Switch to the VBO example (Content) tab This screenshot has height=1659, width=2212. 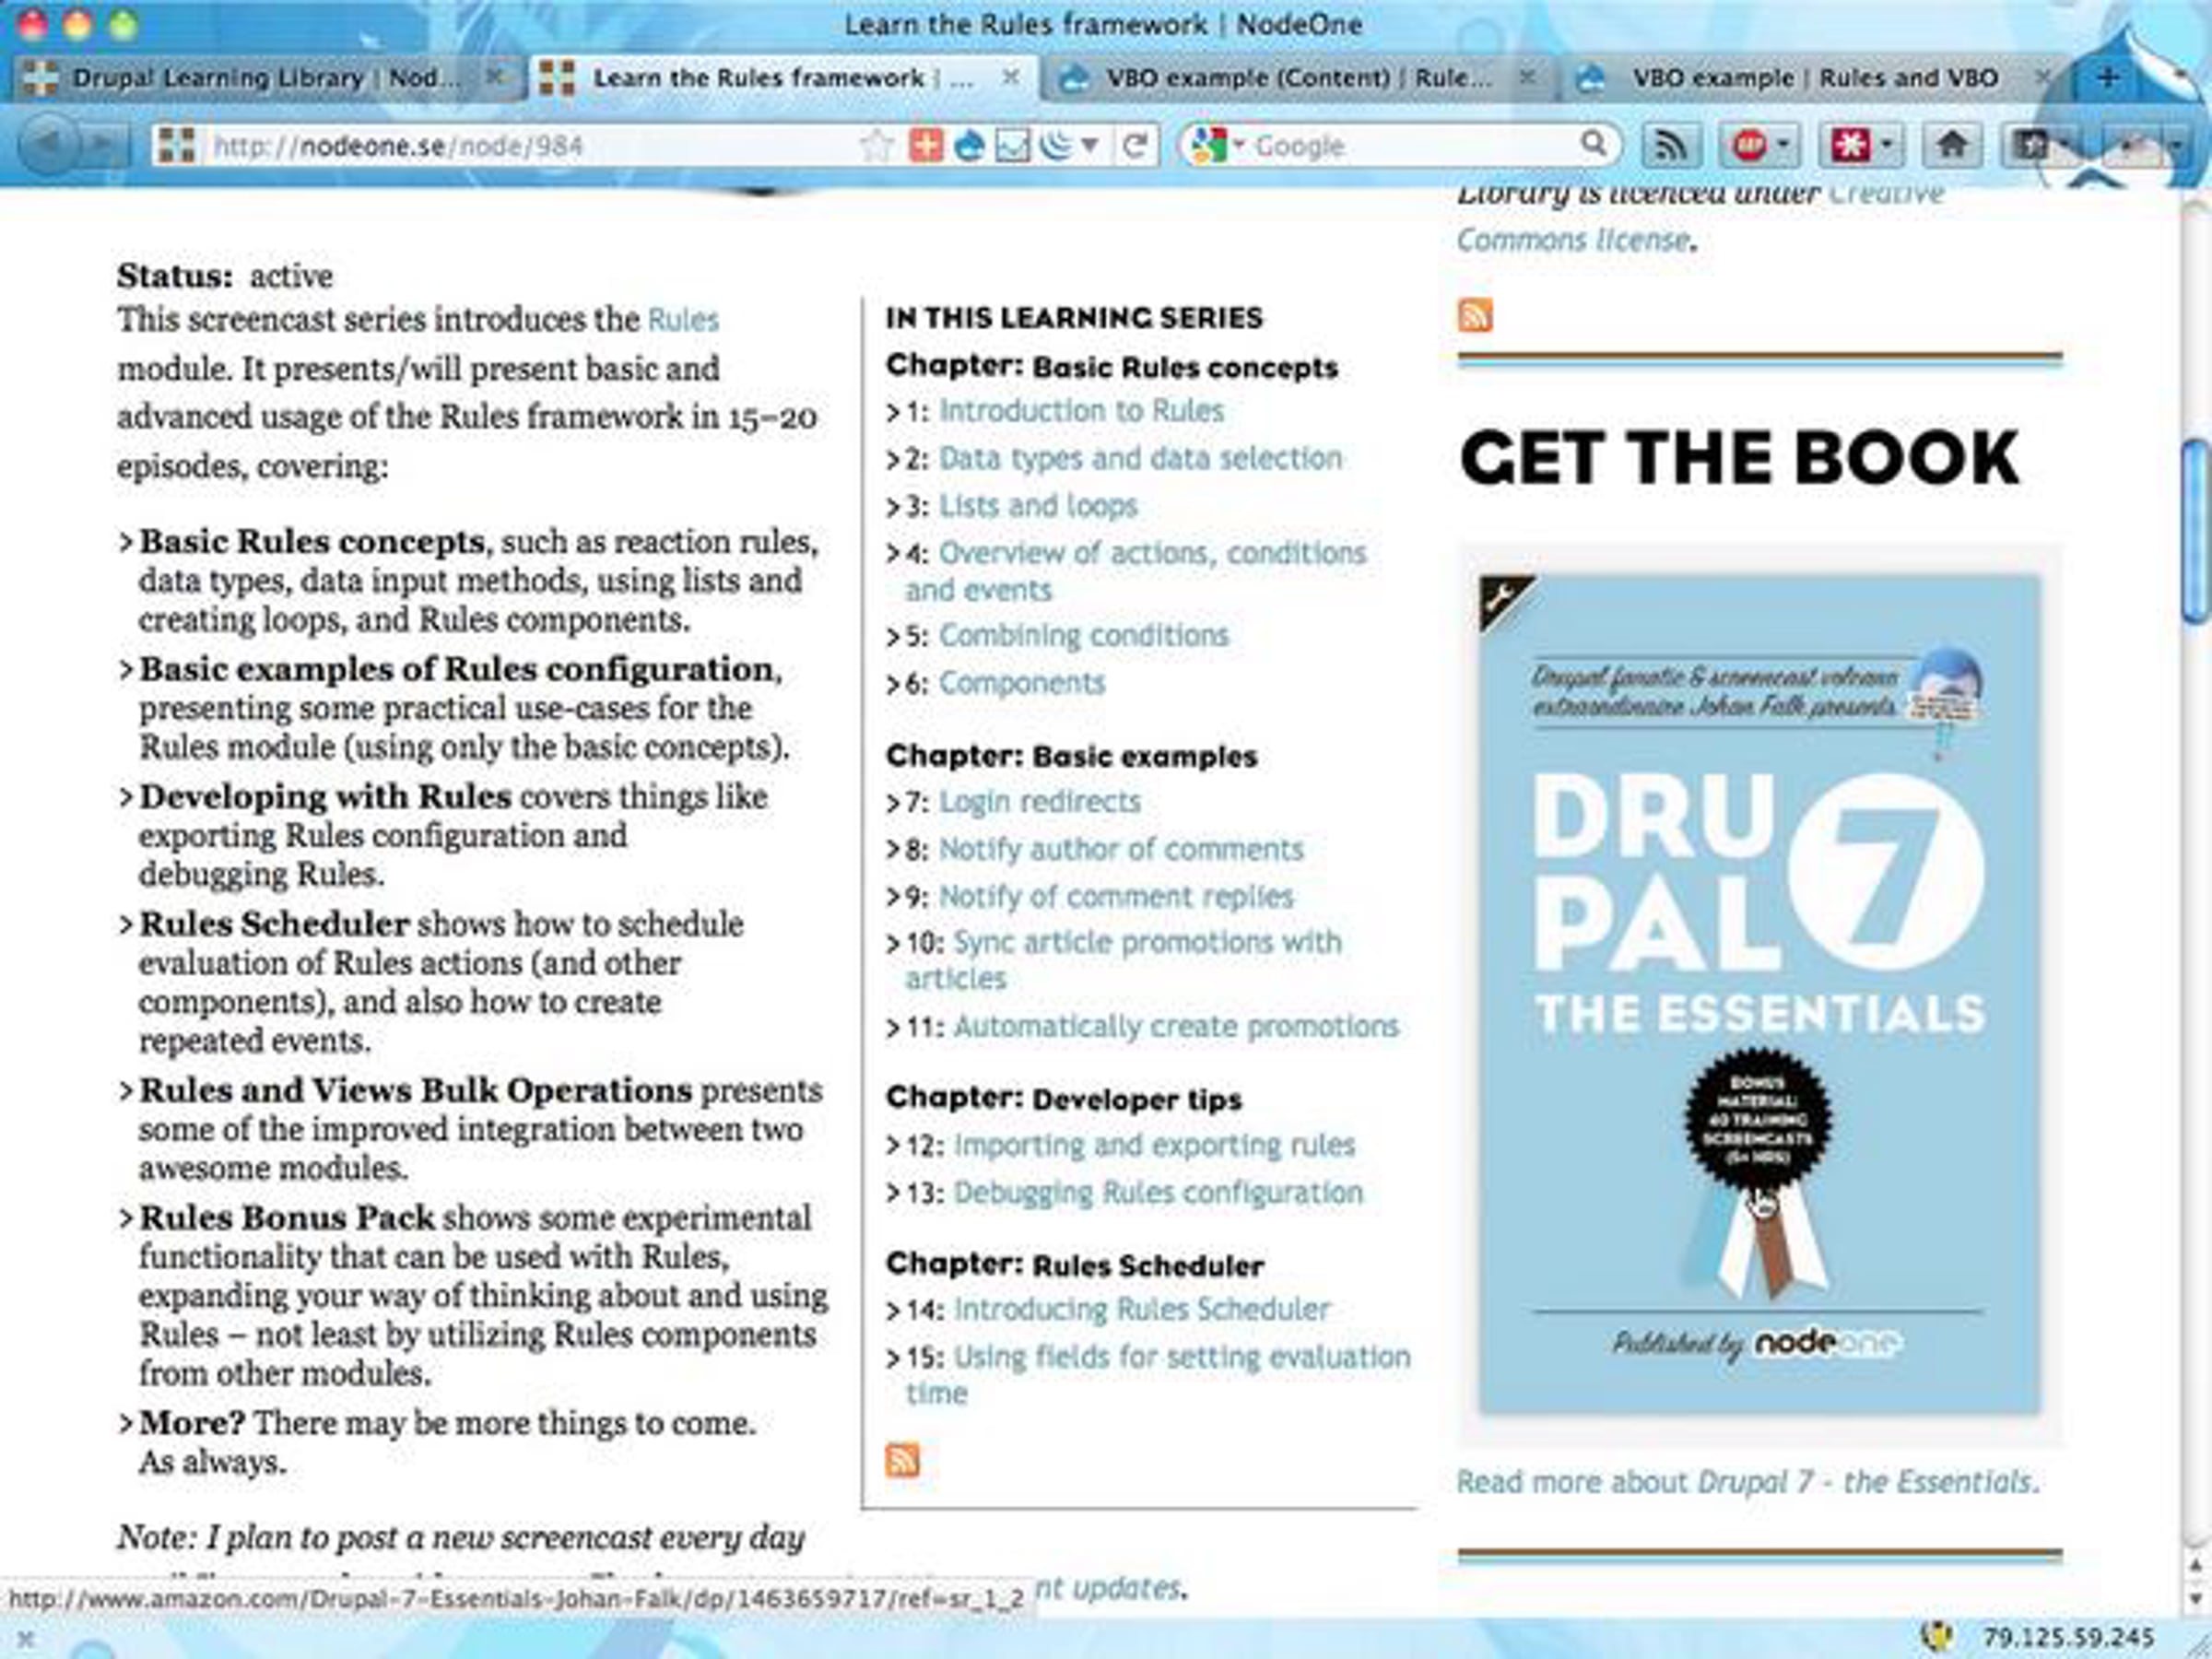pos(1298,78)
